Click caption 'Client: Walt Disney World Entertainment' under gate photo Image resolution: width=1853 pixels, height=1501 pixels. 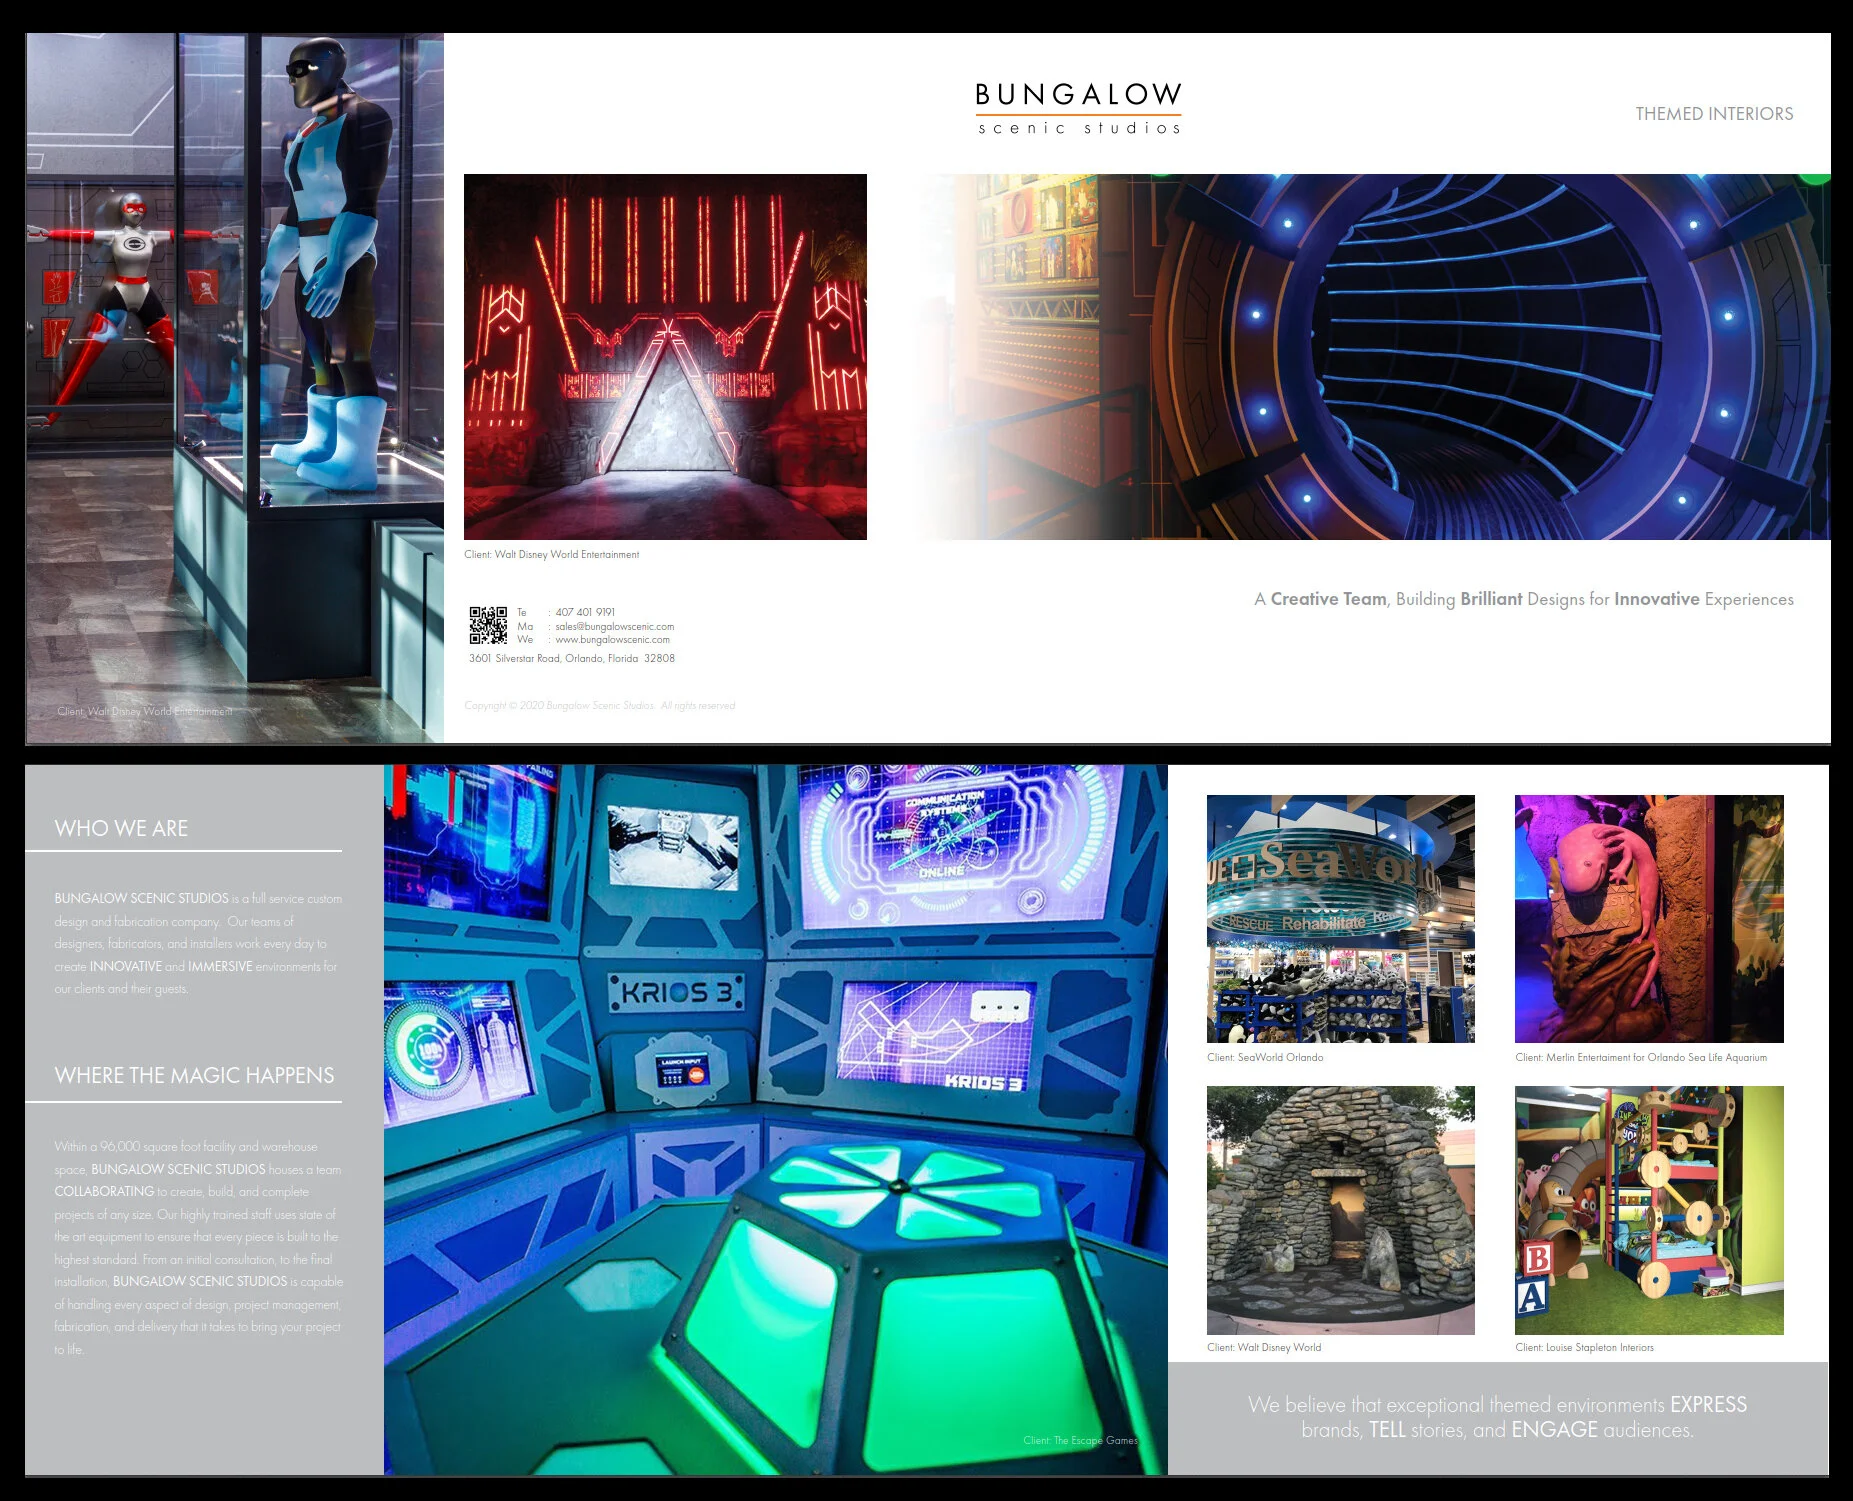552,554
